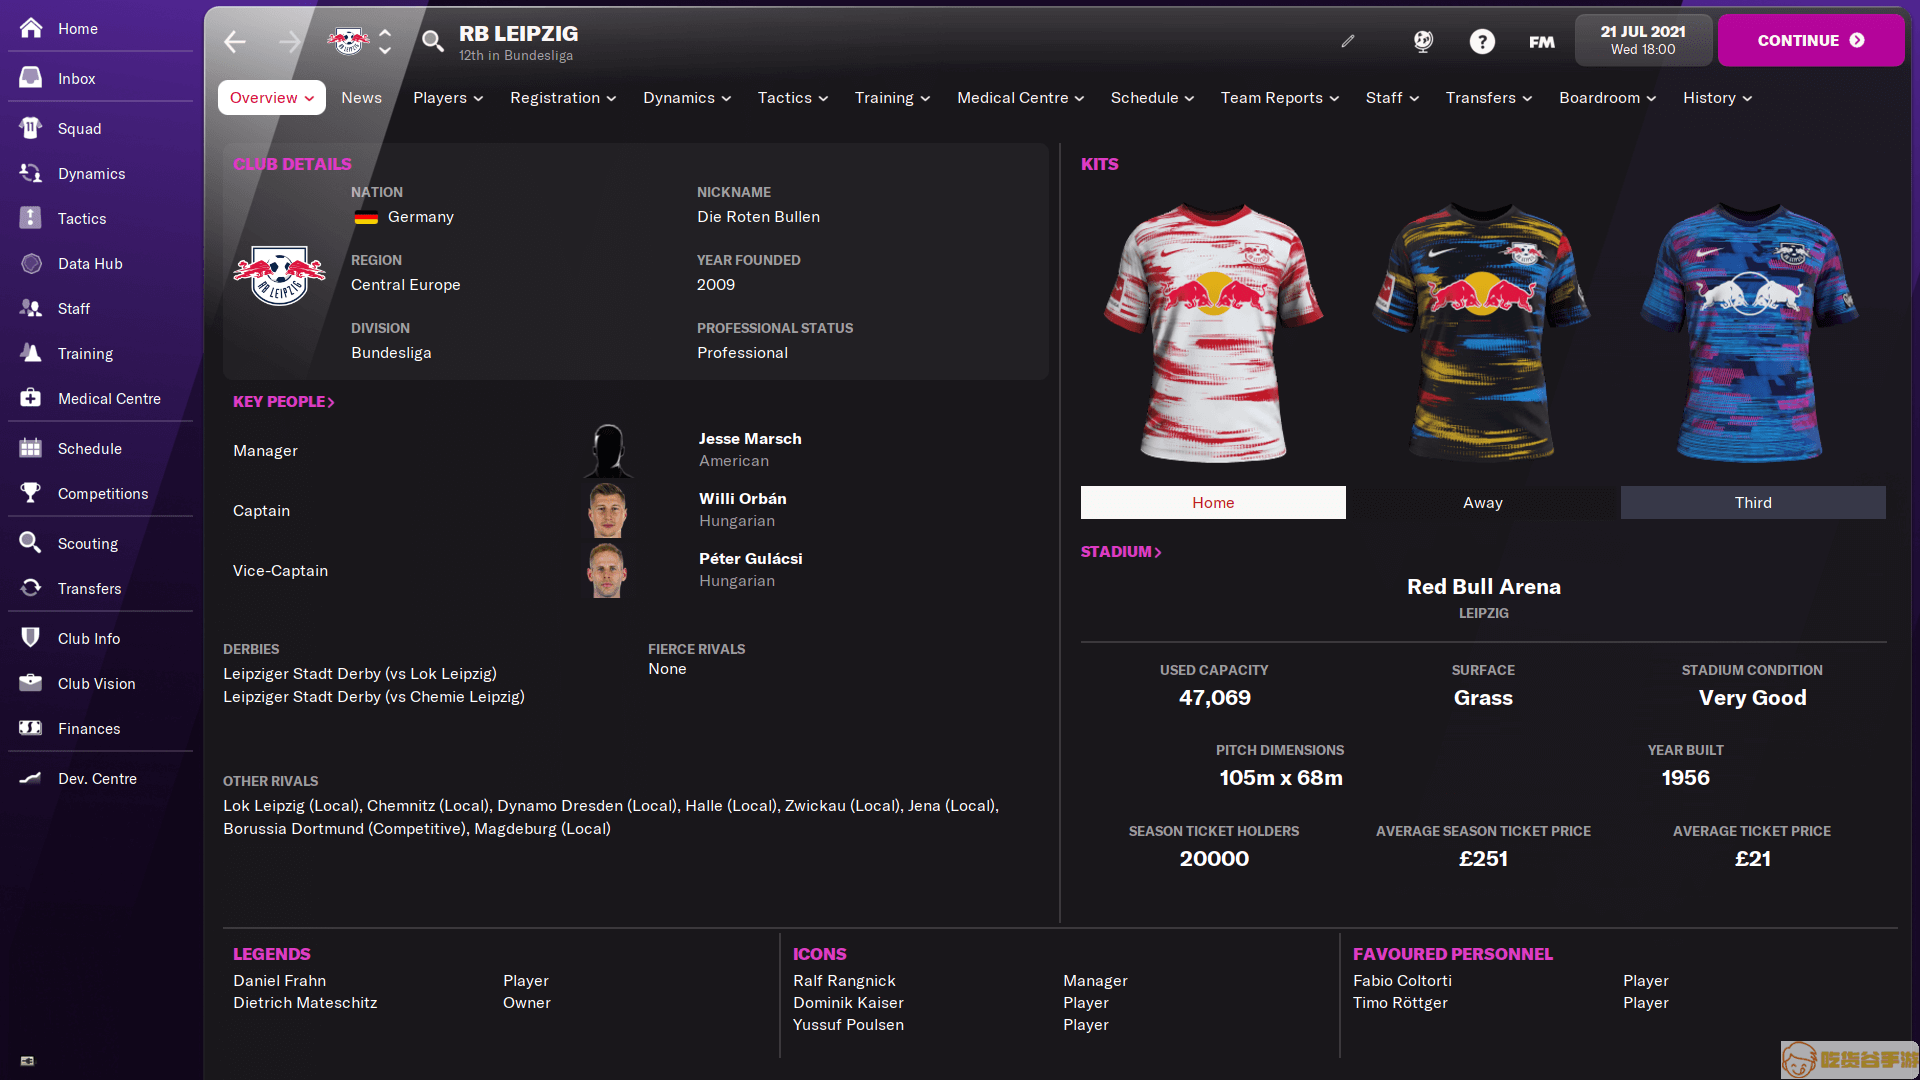The image size is (1920, 1080).
Task: Click the CONTINUE button
Action: (x=1812, y=40)
